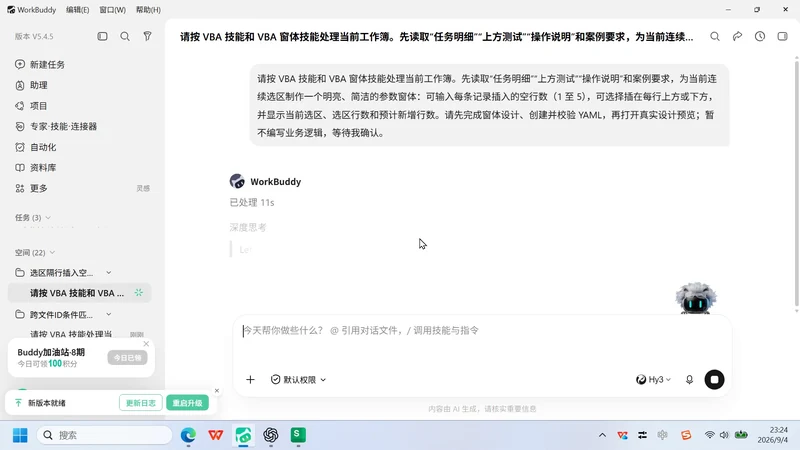The width and height of the screenshot is (800, 450).
Task: Open the Hy3 model selector
Action: 653,380
